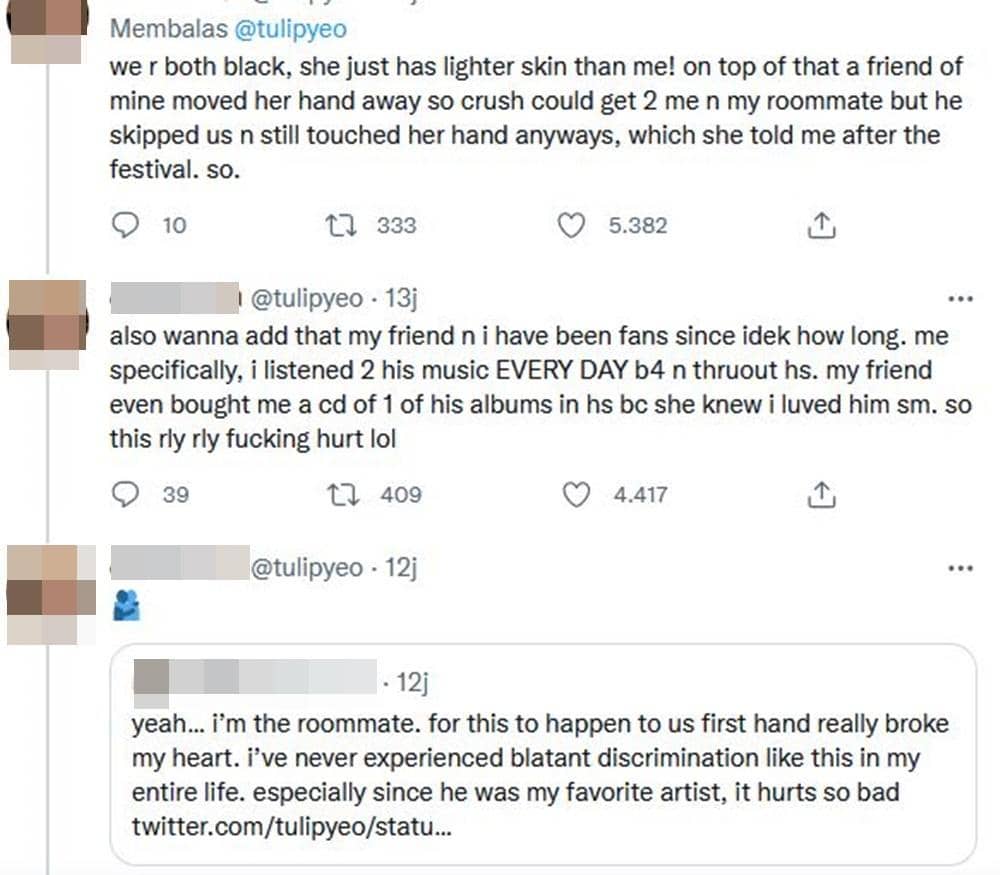
Task: Click the hugging emoji in the 12j tweet
Action: (x=125, y=604)
